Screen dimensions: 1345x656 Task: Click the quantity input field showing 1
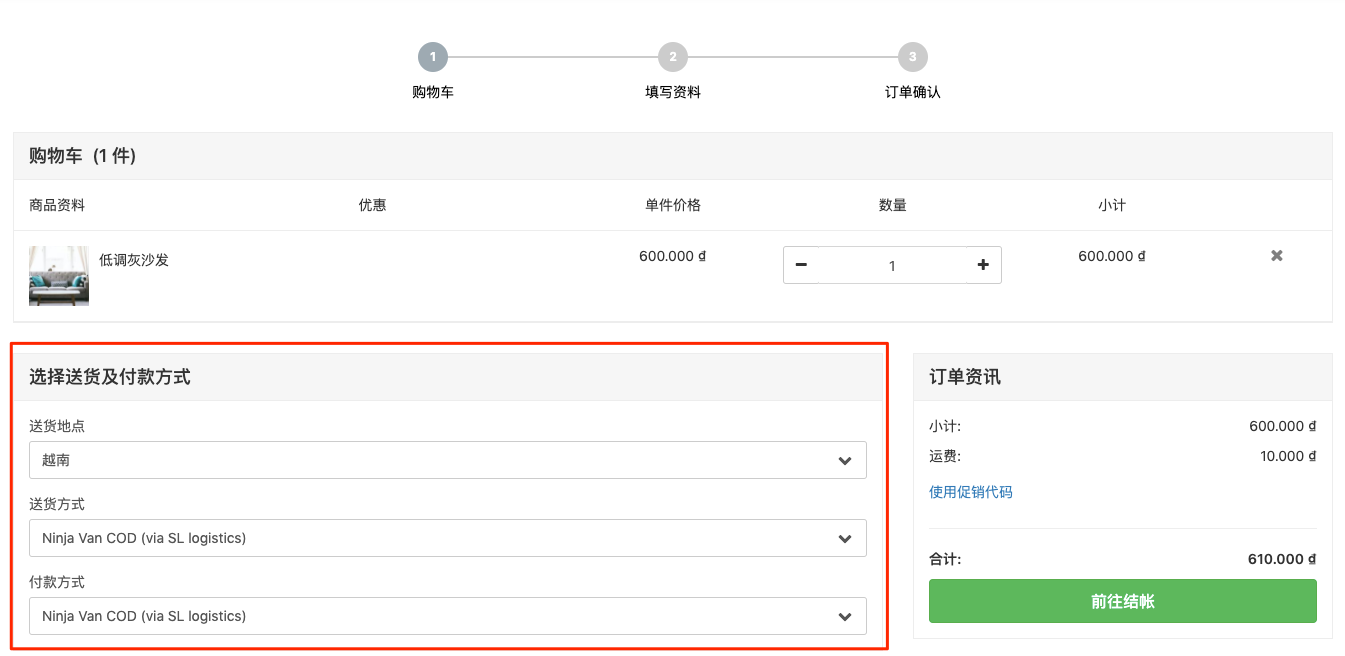click(x=892, y=265)
